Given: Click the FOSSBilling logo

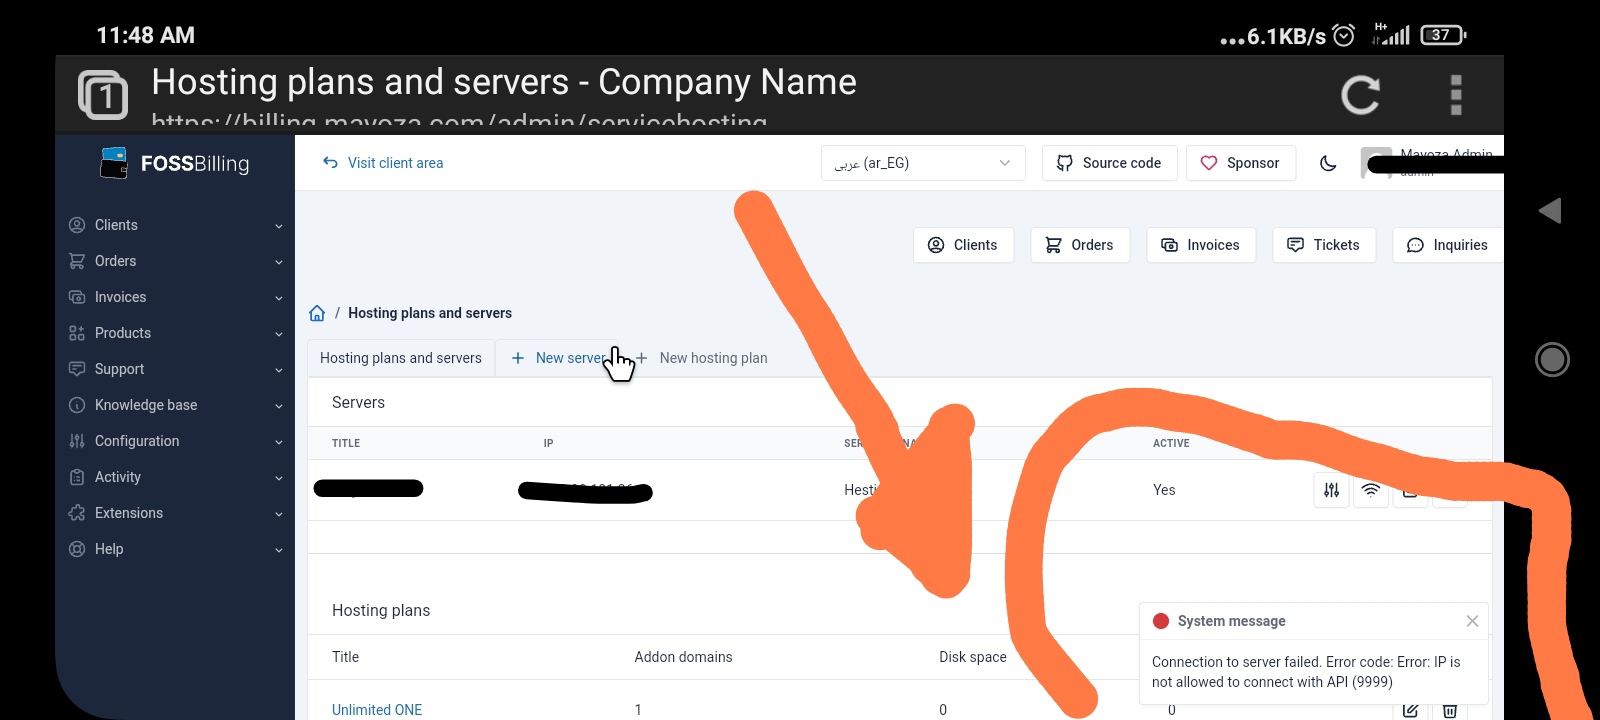Looking at the screenshot, I should coord(175,163).
